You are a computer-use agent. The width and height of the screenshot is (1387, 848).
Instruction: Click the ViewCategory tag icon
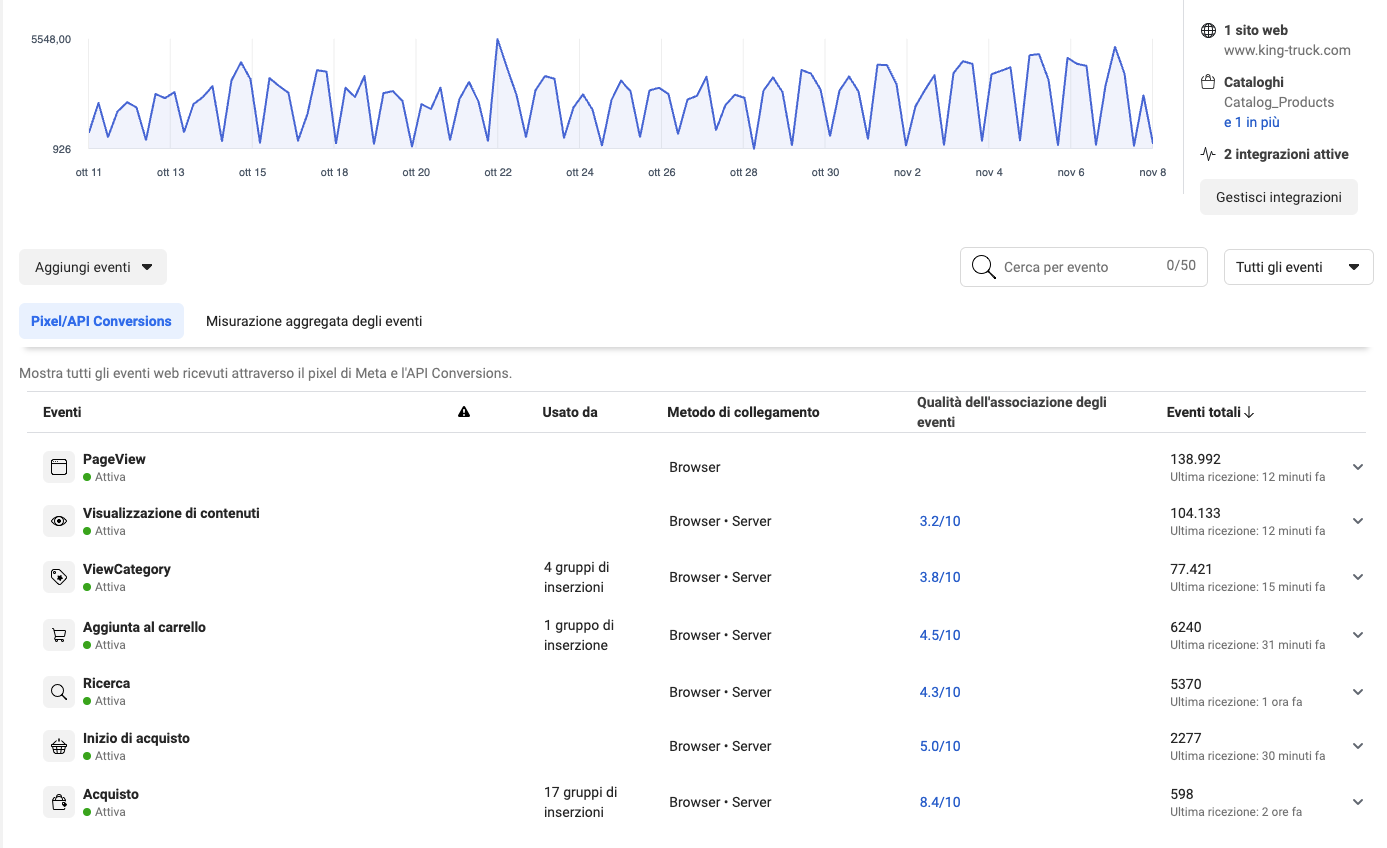pos(59,577)
